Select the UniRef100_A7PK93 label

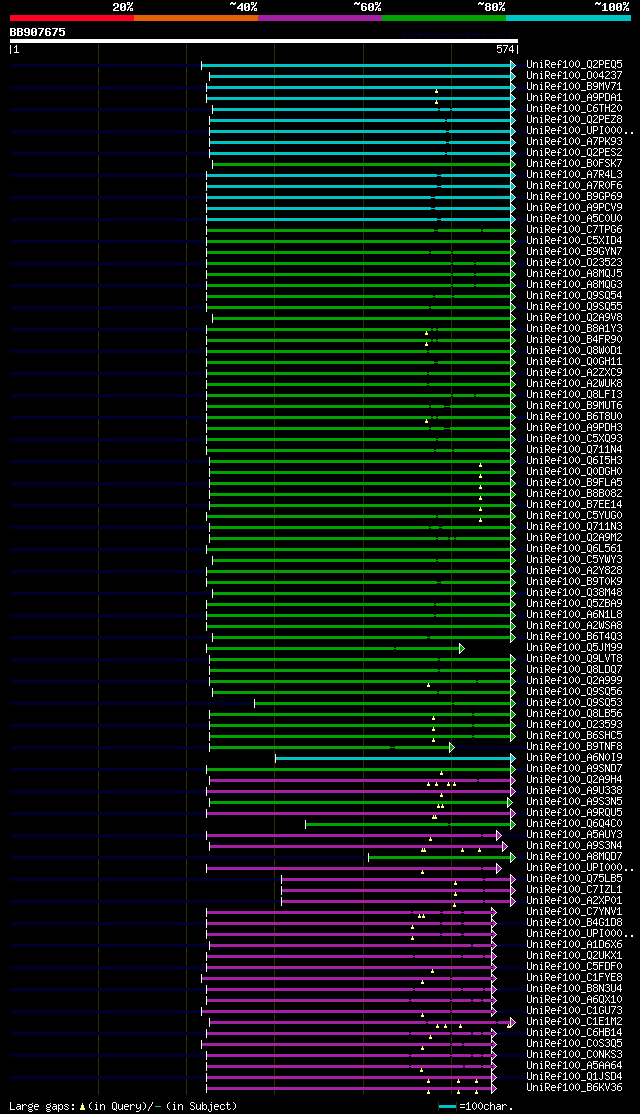[x=574, y=141]
